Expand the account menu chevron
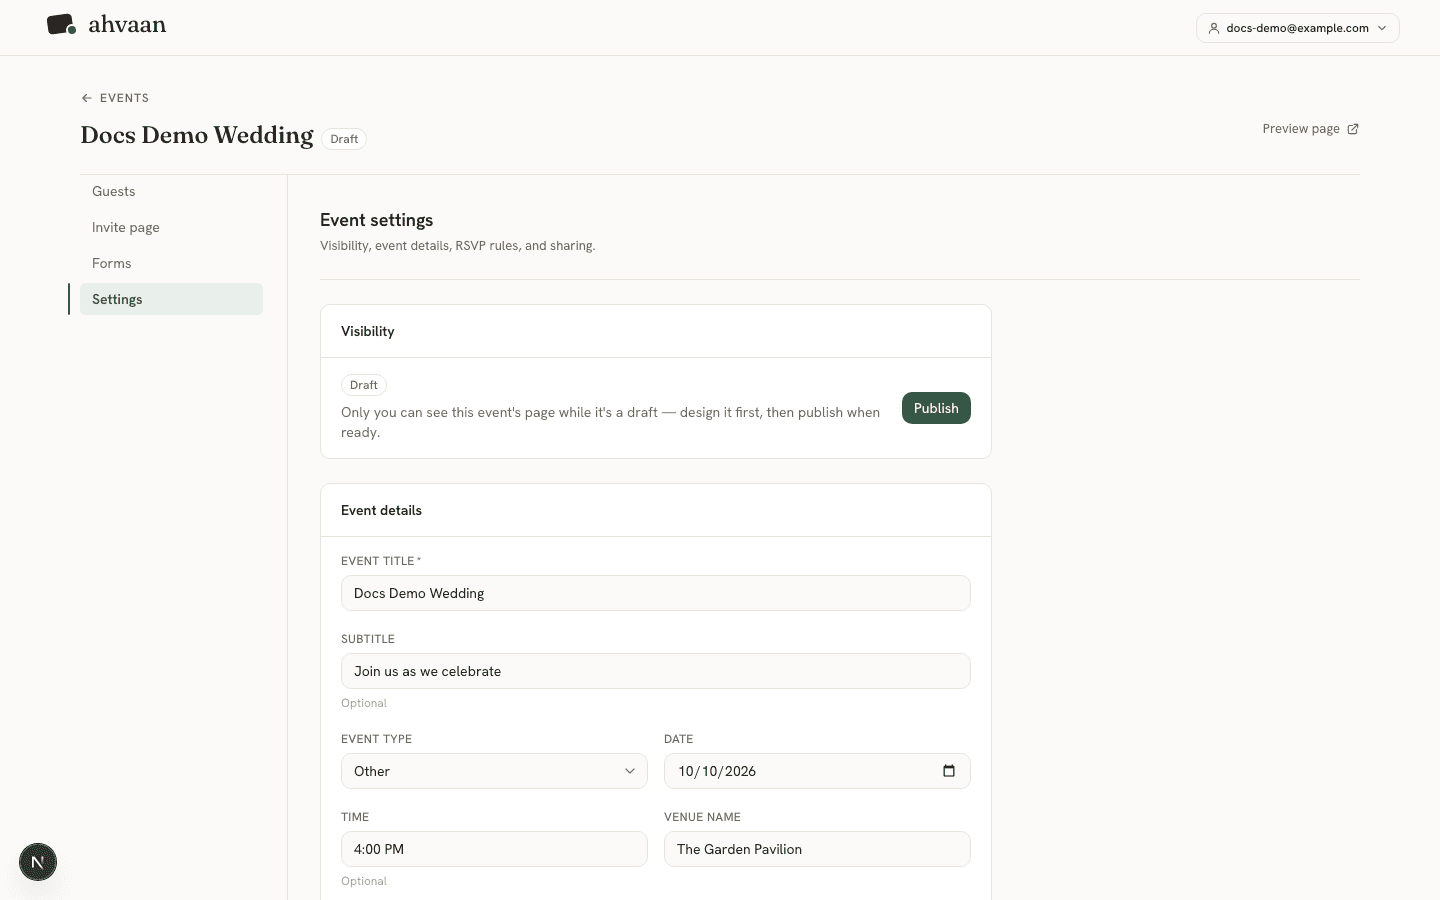Viewport: 1440px width, 900px height. point(1382,28)
